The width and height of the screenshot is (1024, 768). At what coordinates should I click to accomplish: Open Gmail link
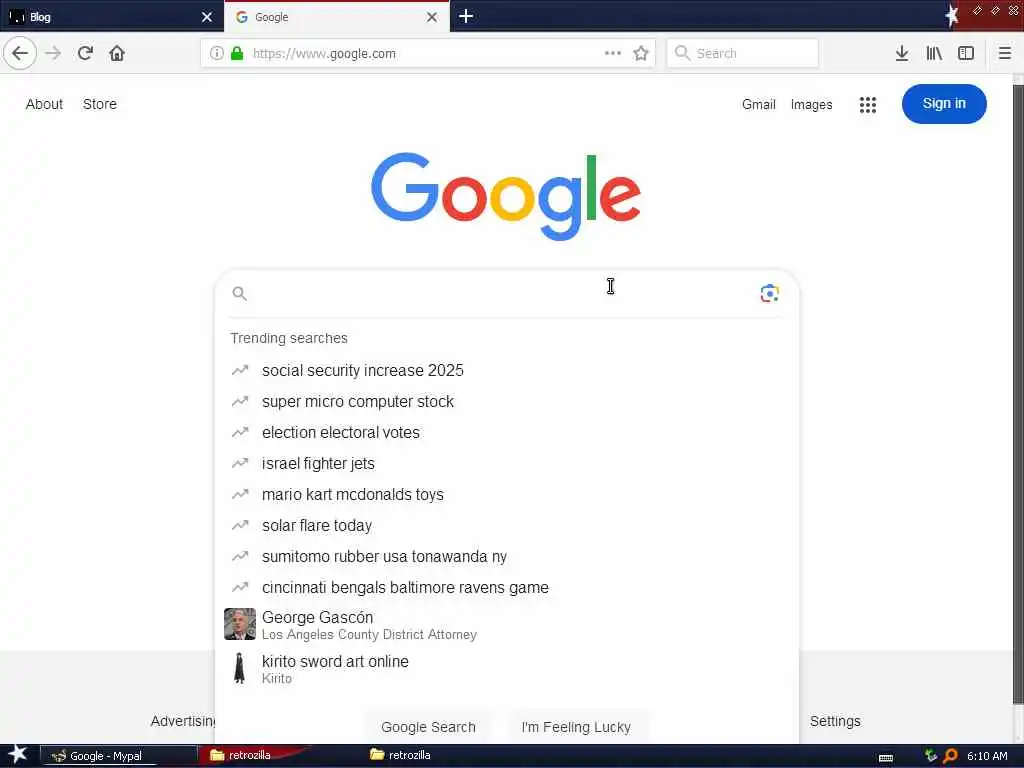pyautogui.click(x=758, y=104)
